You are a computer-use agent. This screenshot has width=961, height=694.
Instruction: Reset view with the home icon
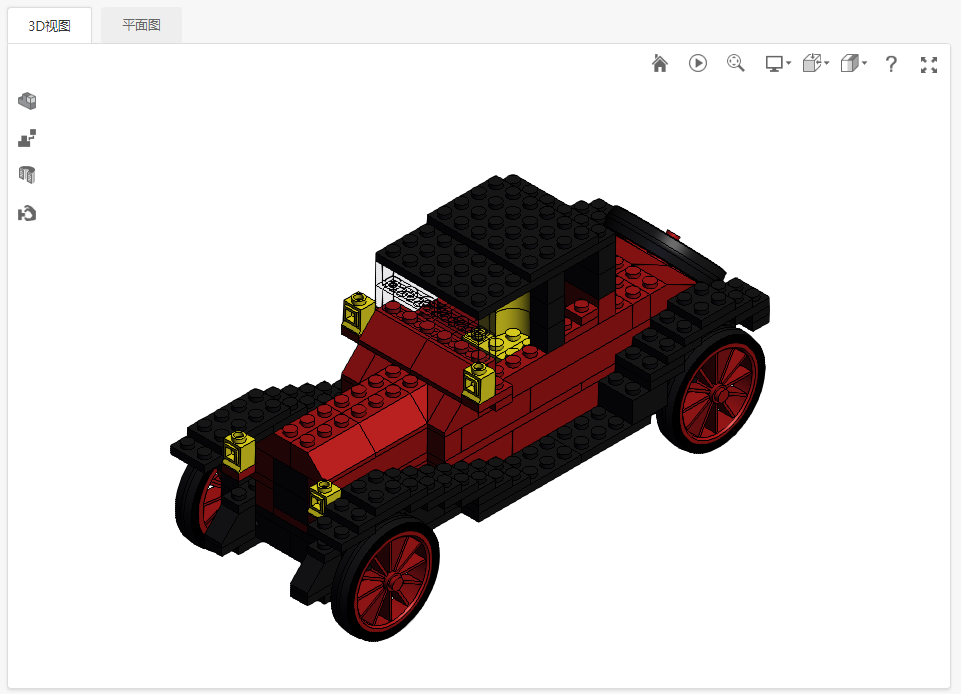pyautogui.click(x=660, y=63)
